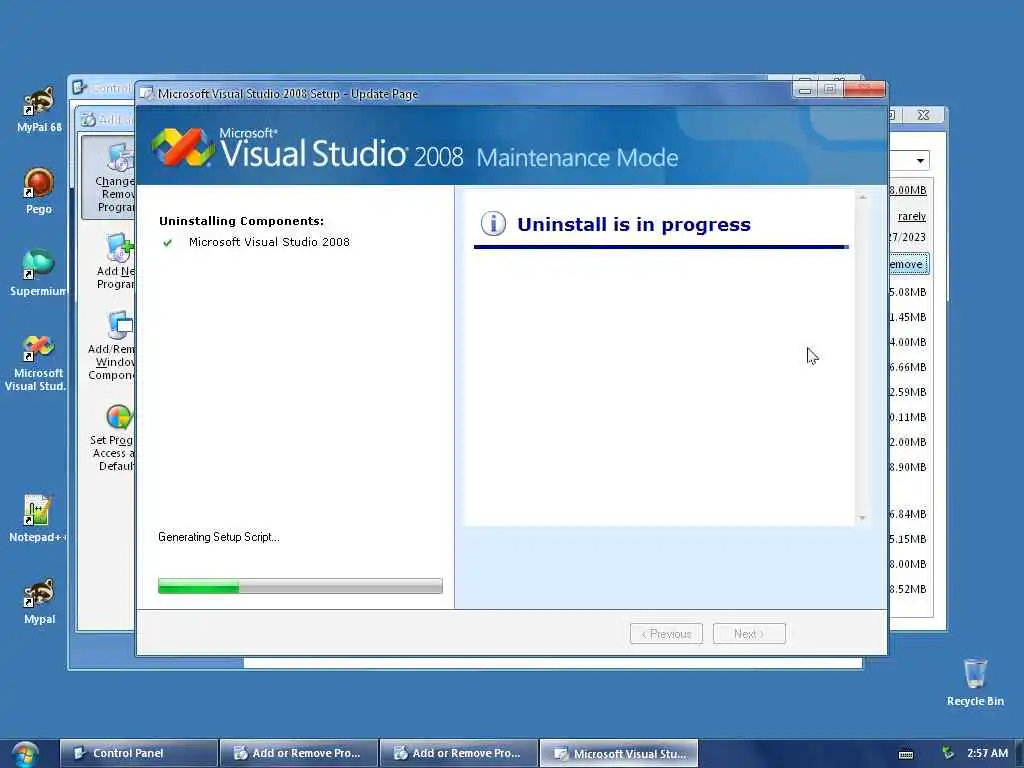Switch to Microsoft Visual Studio taskbar button
Viewport: 1024px width, 768px height.
(x=618, y=753)
